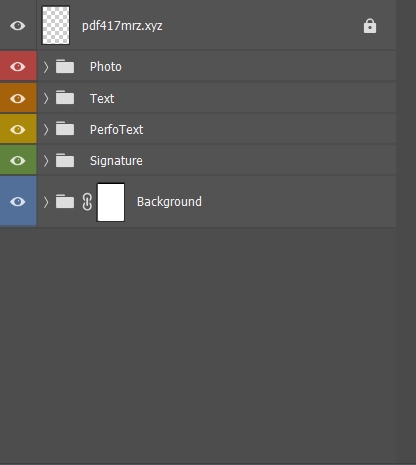Screen dimensions: 416x465
Task: Expand the Photo group chevron
Action: coord(46,67)
